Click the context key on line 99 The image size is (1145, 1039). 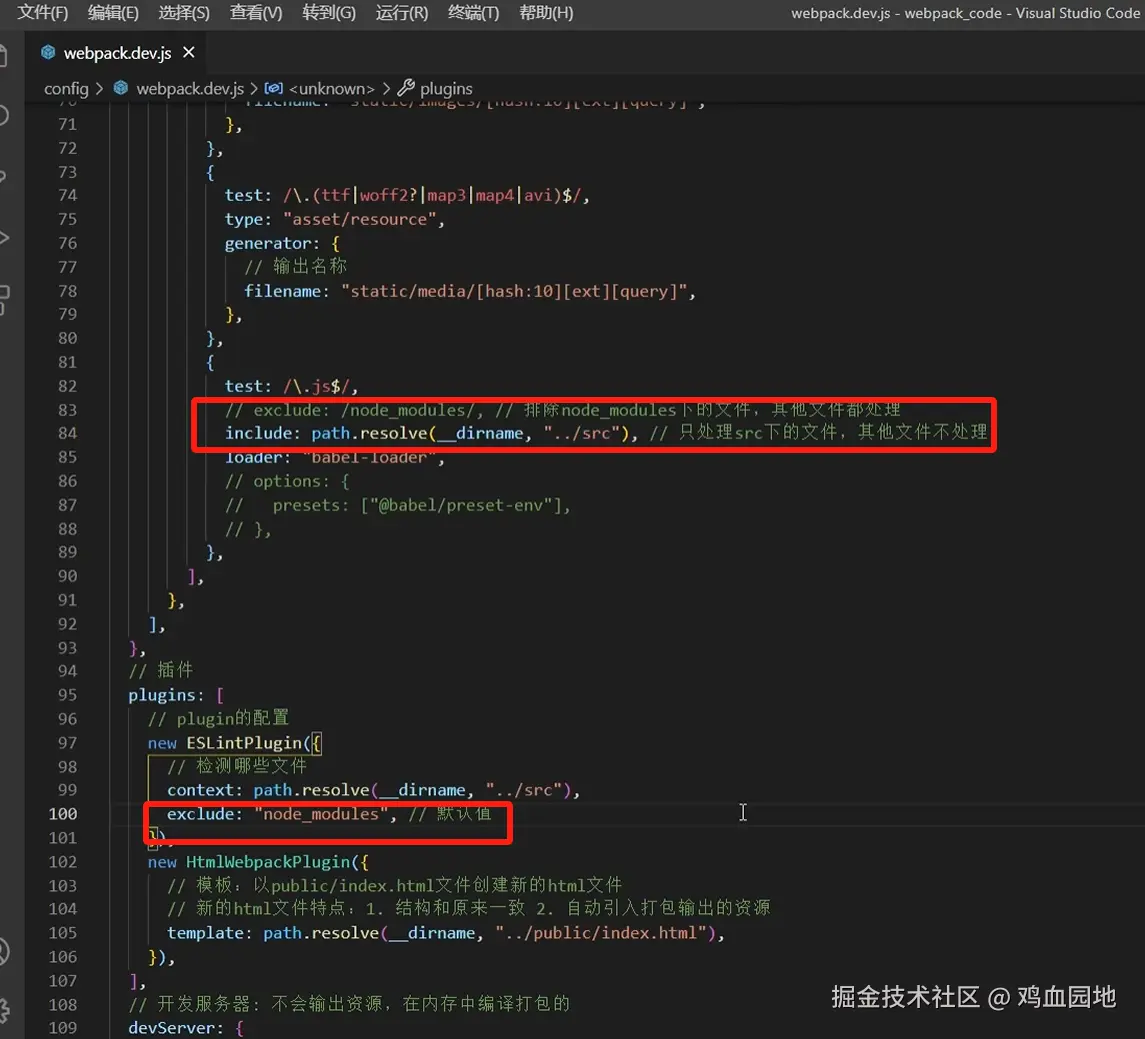point(200,790)
